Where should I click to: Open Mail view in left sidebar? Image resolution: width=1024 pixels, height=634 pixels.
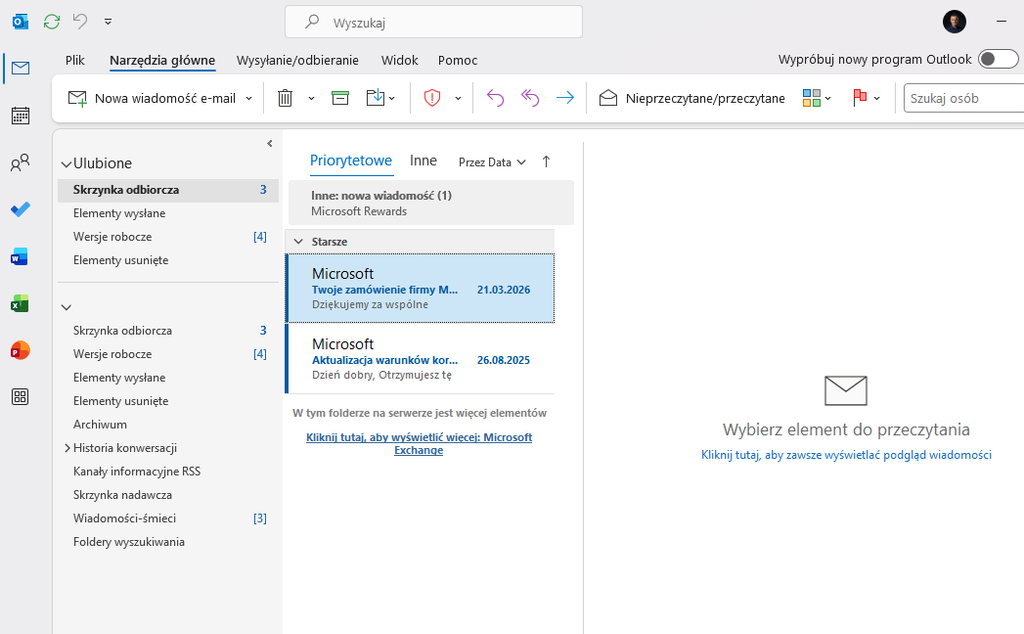(20, 68)
